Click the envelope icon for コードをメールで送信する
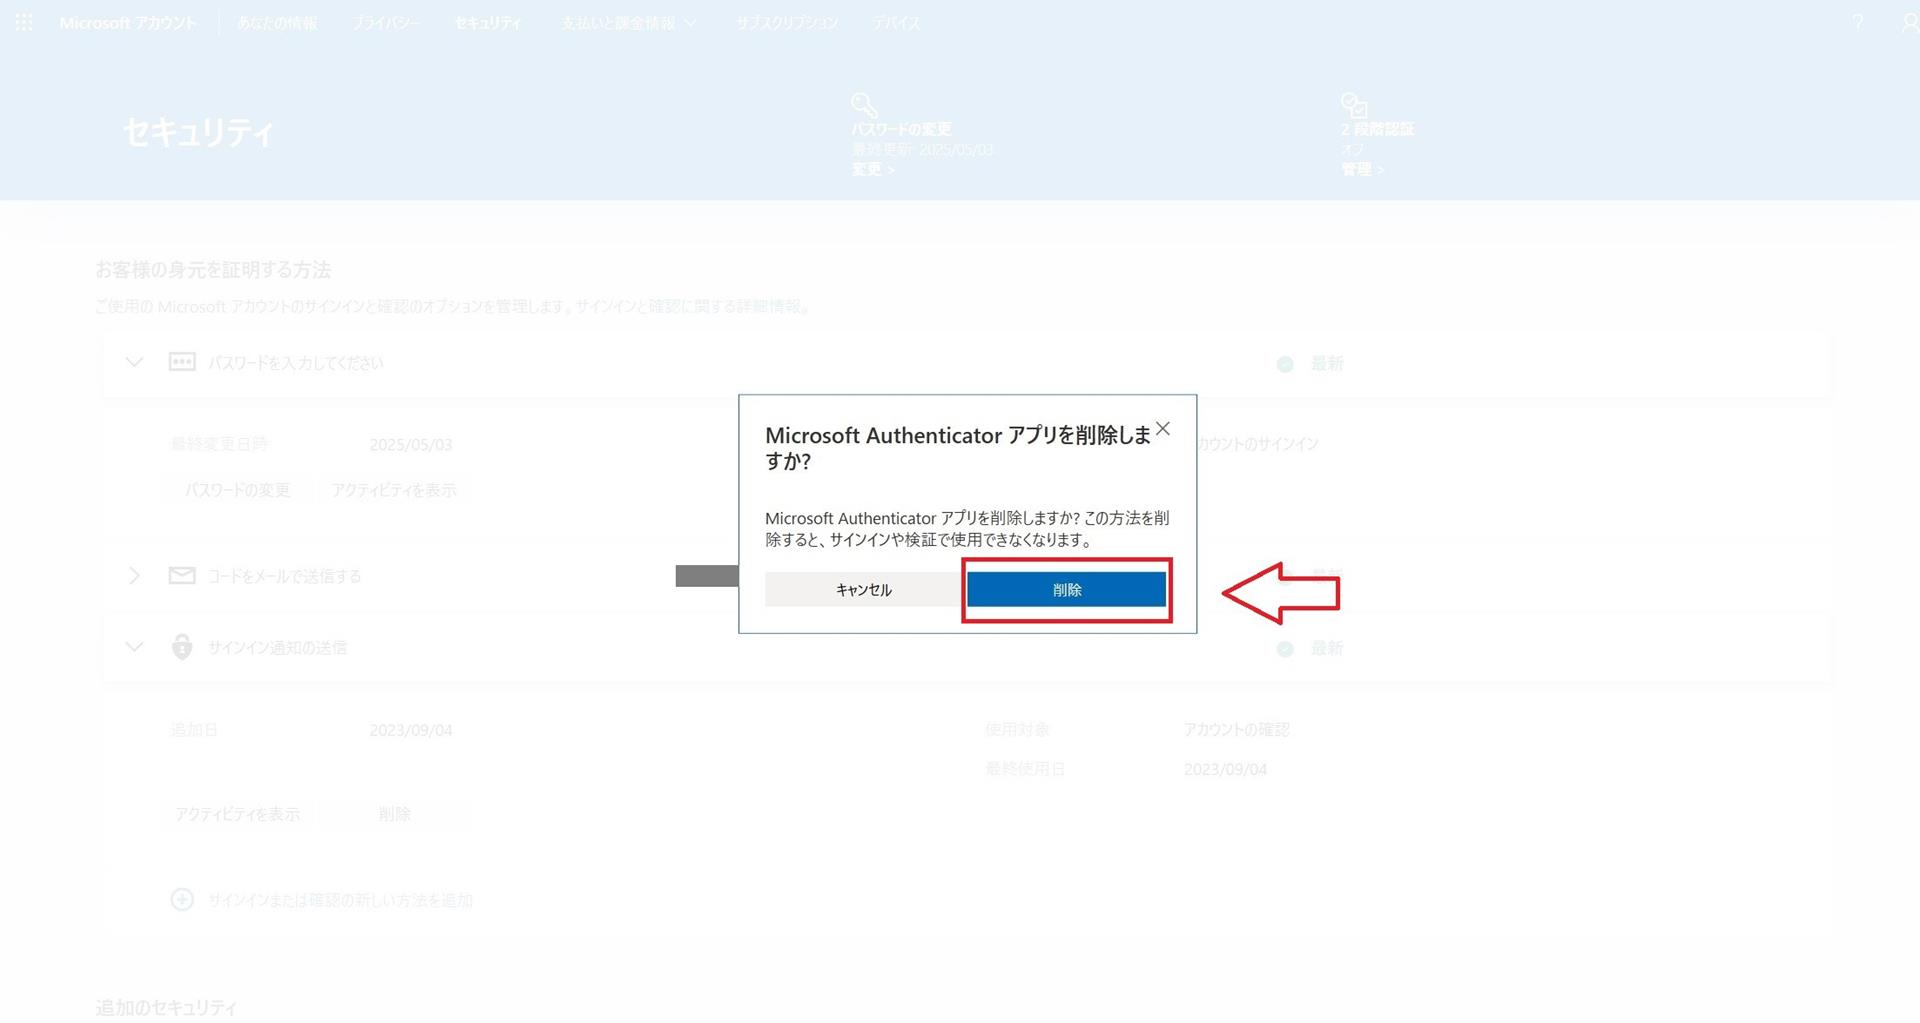Image resolution: width=1920 pixels, height=1023 pixels. (x=181, y=575)
